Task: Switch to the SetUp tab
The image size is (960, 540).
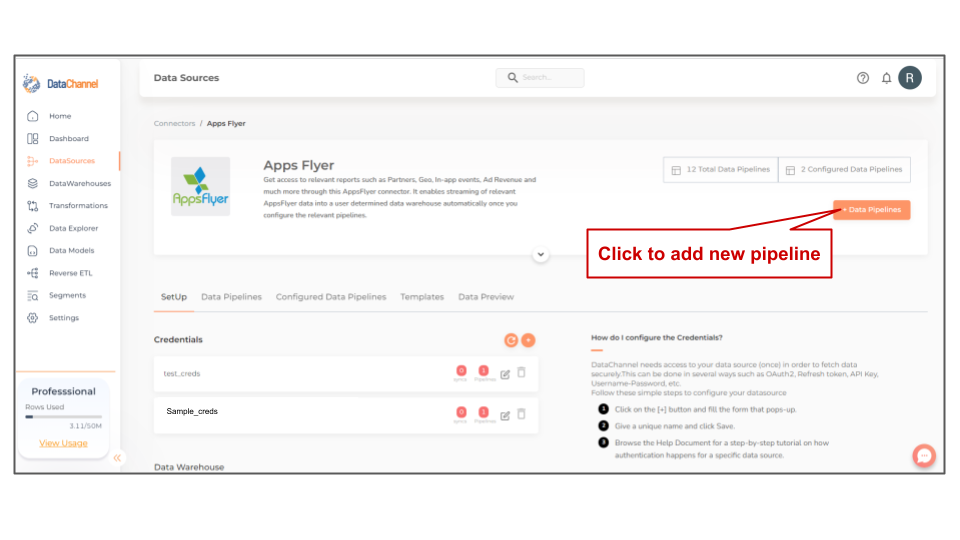Action: [x=174, y=297]
